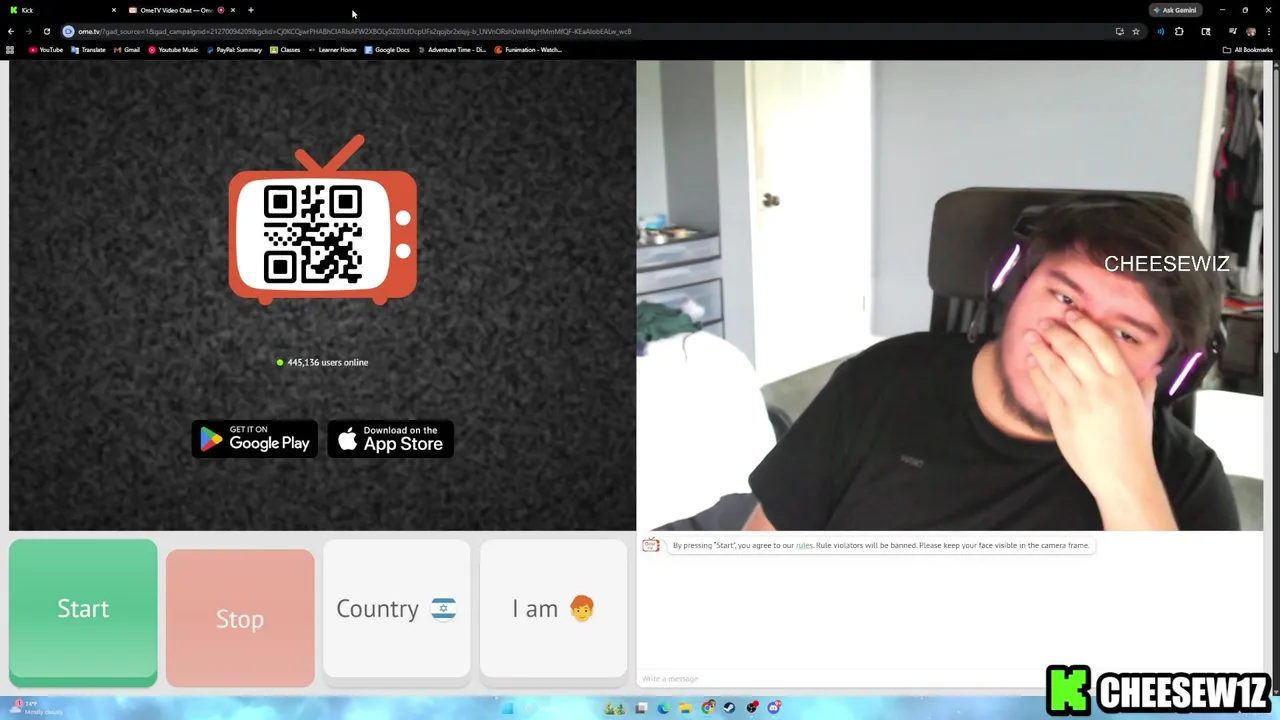View site information icon in address bar
The image size is (1280, 720).
[69, 31]
